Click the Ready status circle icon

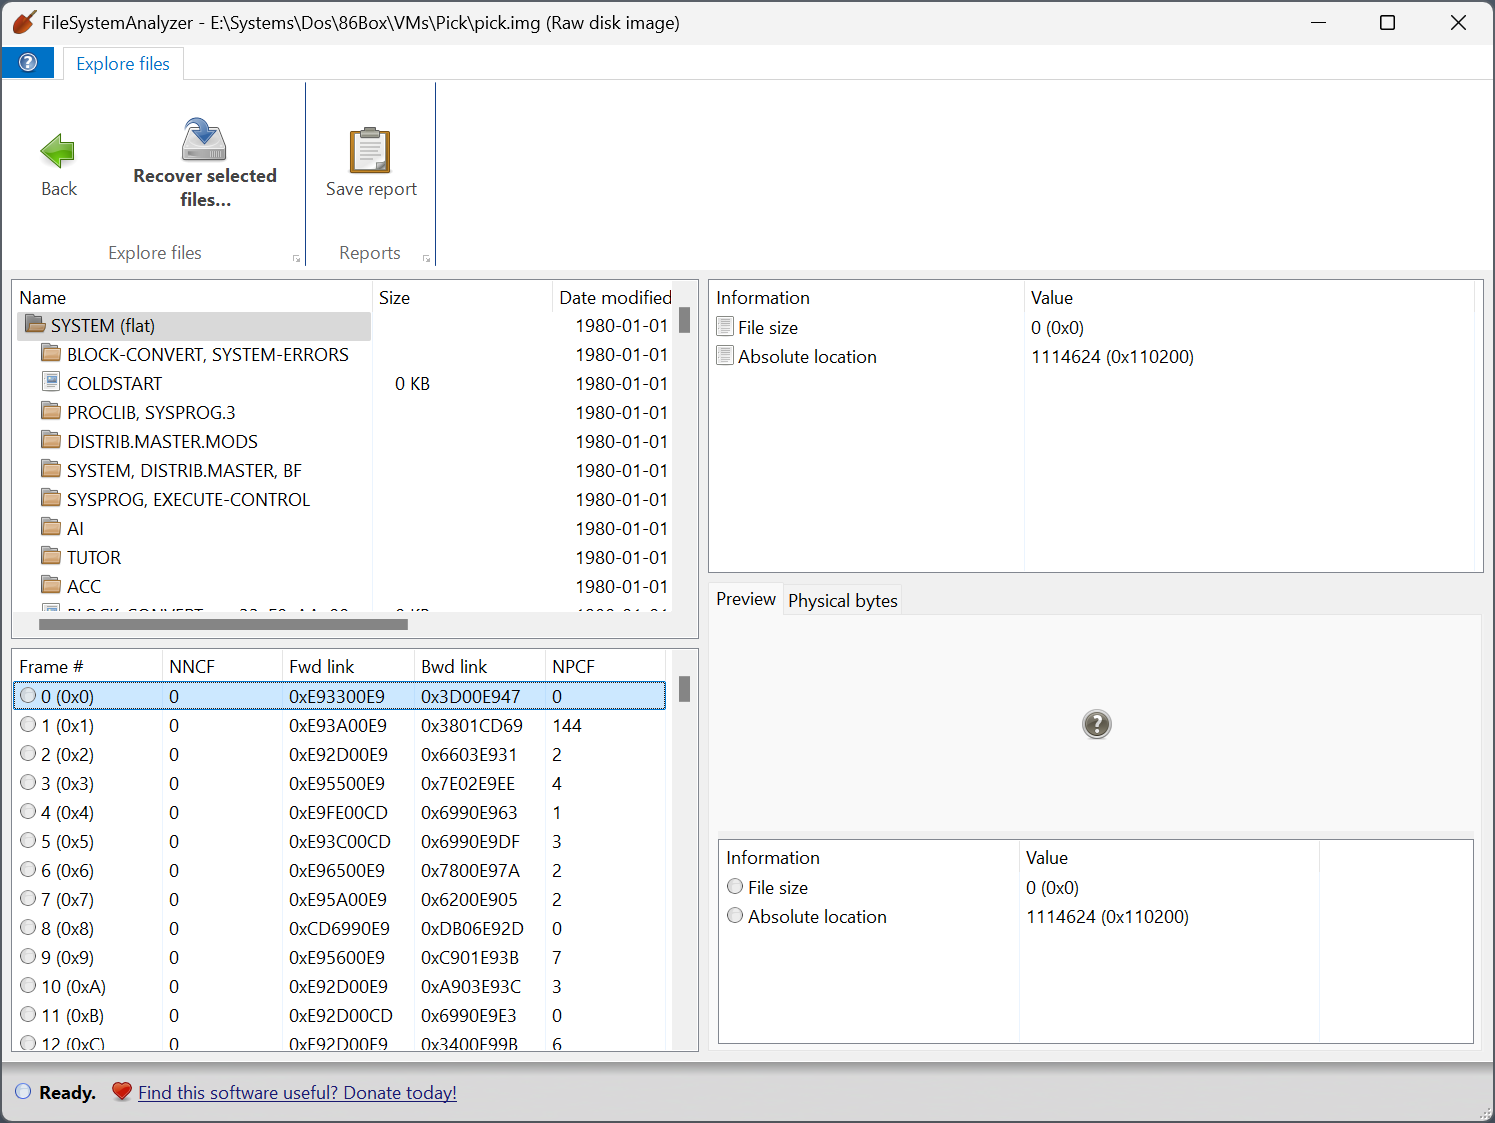[23, 1091]
